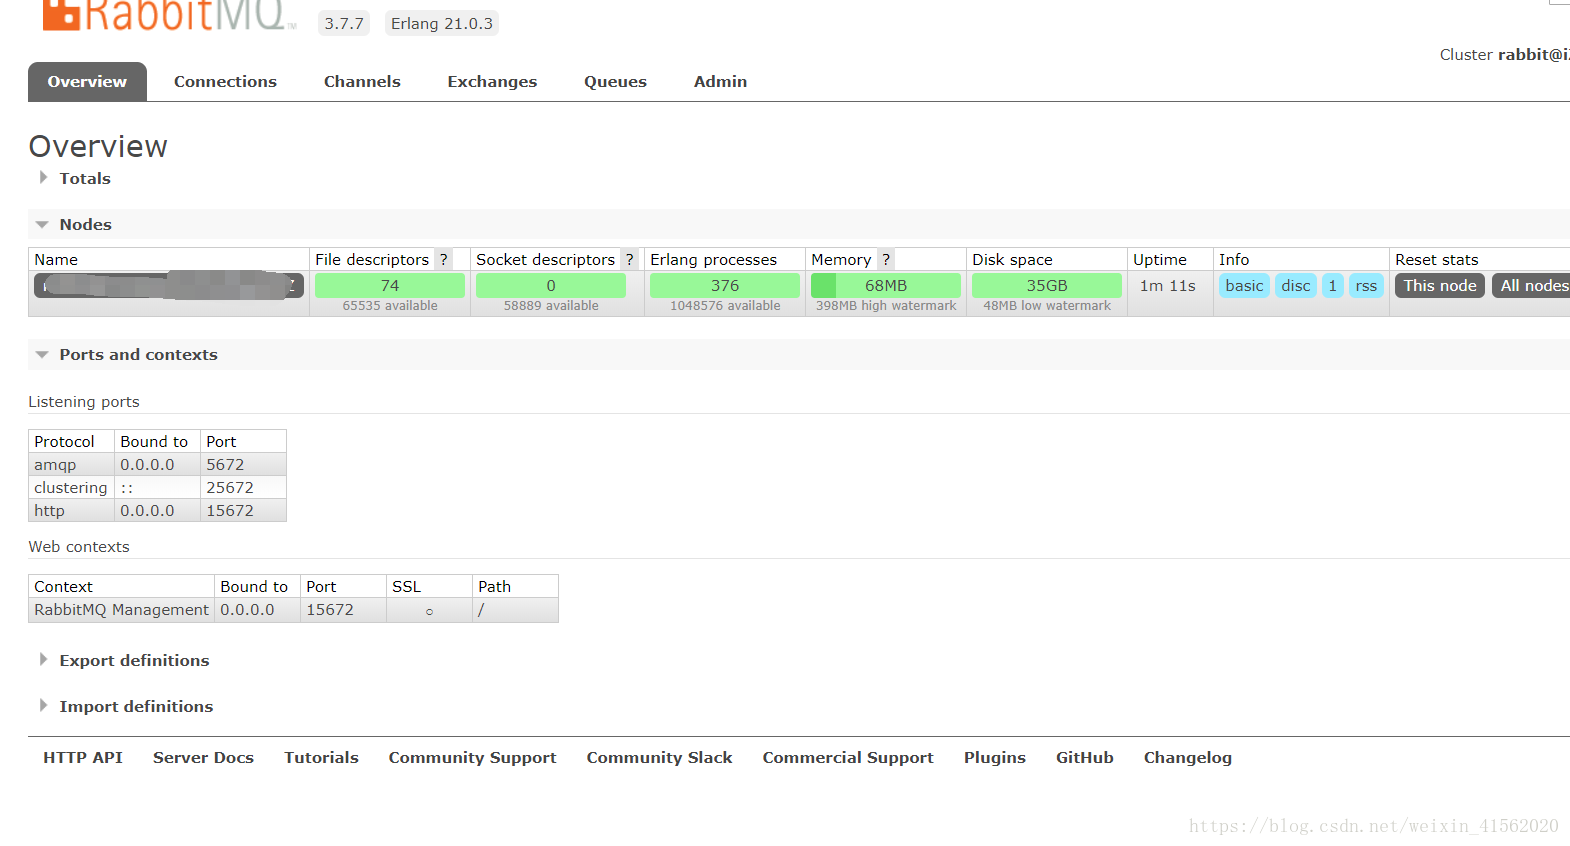
Task: Click the SSL indicator circle
Action: (x=429, y=611)
